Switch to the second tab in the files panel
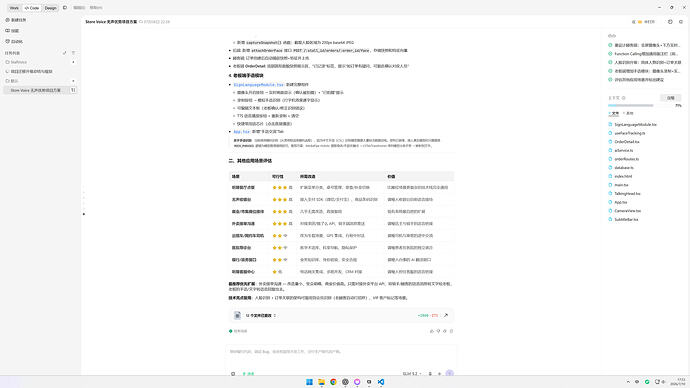Screen dimensions: 690x388 (x=629, y=113)
